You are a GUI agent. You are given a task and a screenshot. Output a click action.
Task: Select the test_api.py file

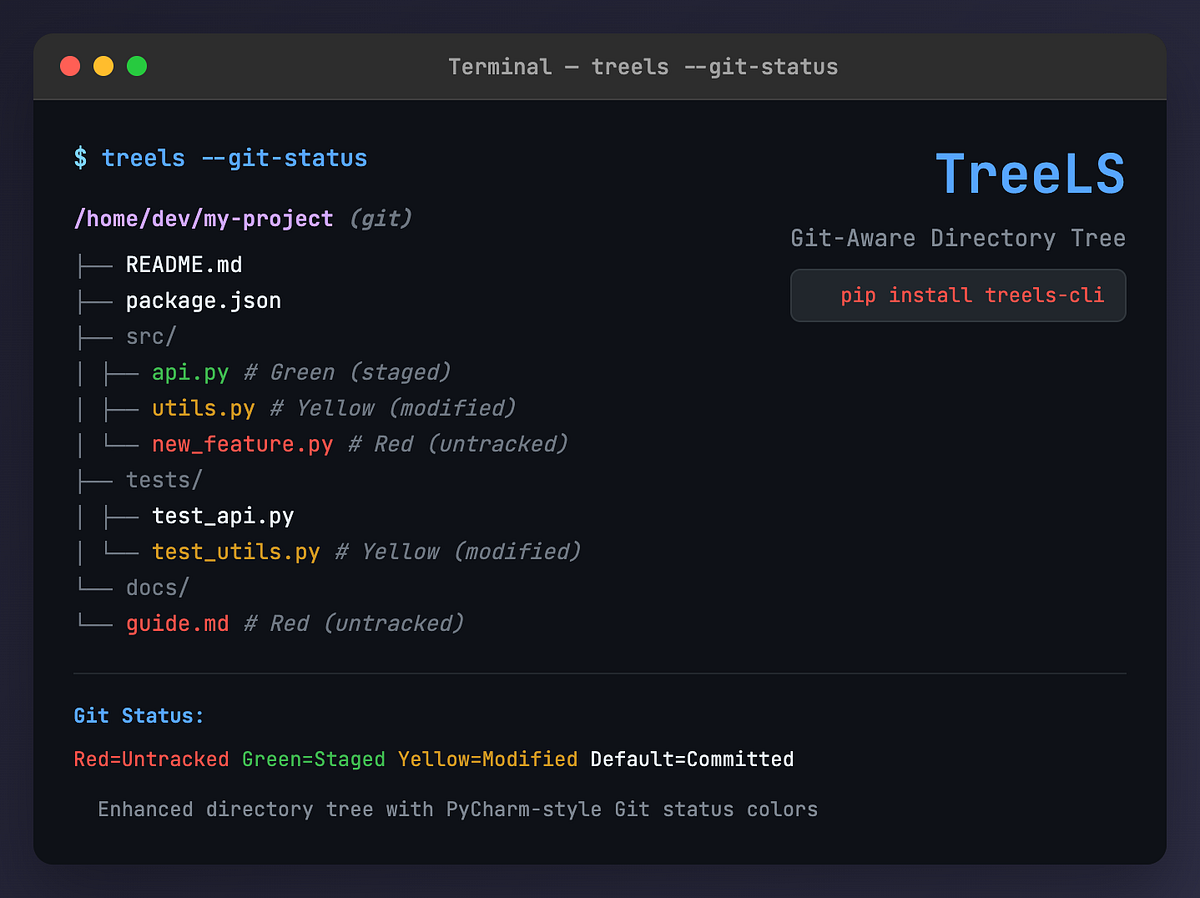coord(223,515)
